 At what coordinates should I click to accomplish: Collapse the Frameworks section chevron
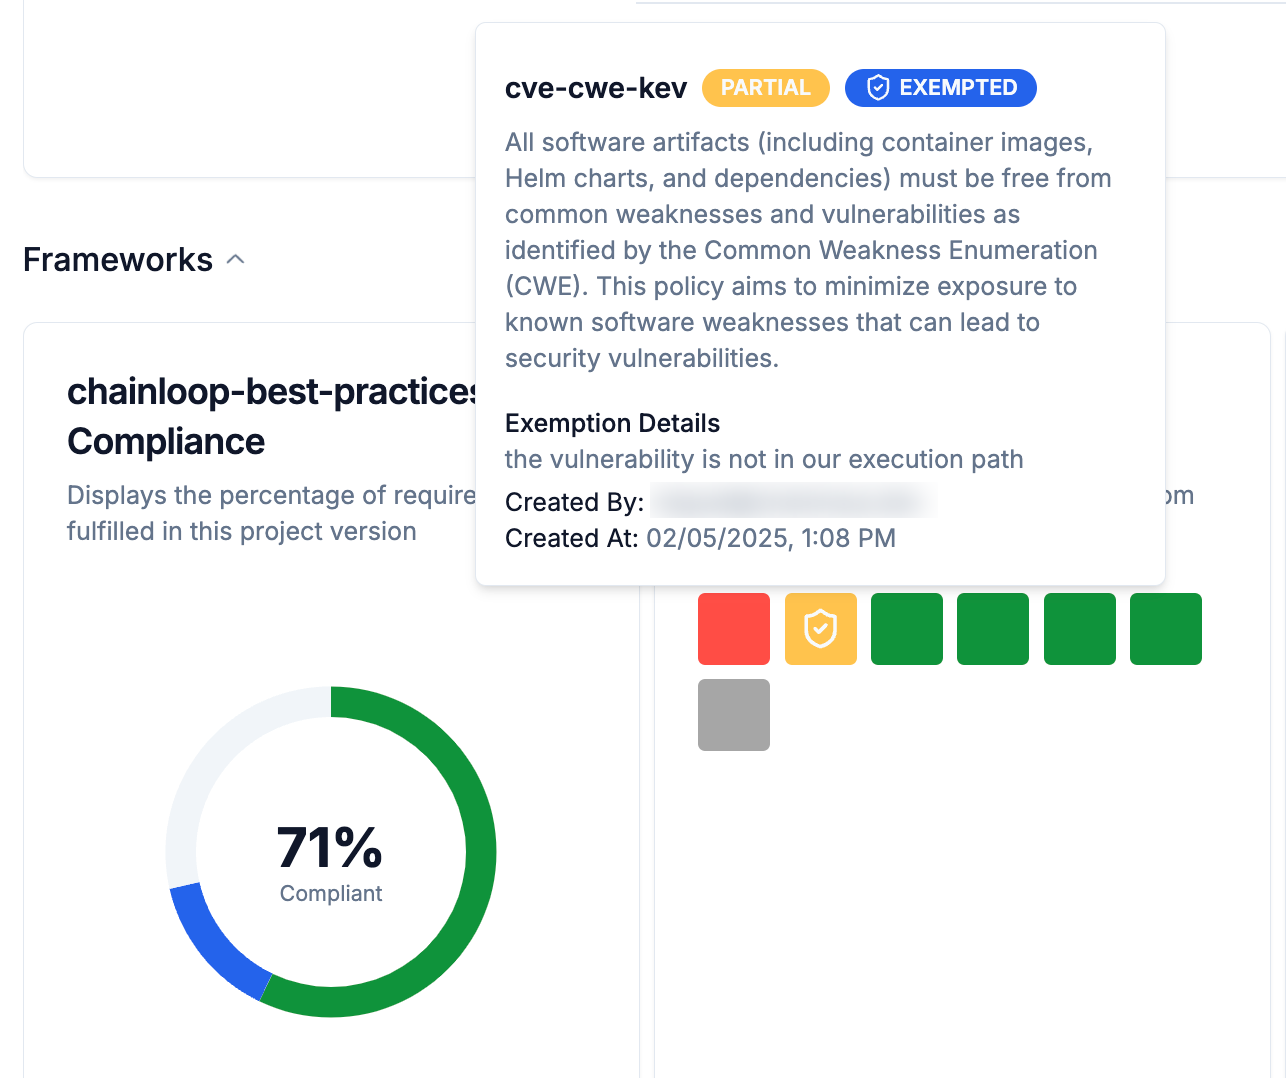[236, 260]
